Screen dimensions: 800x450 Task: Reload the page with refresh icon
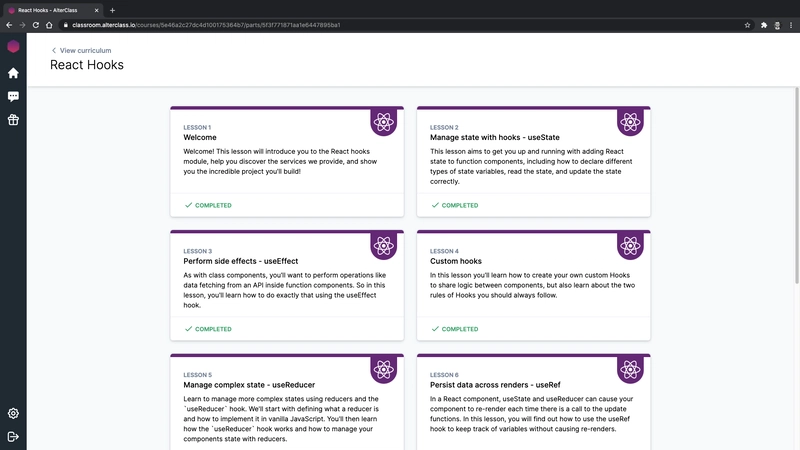coord(36,25)
